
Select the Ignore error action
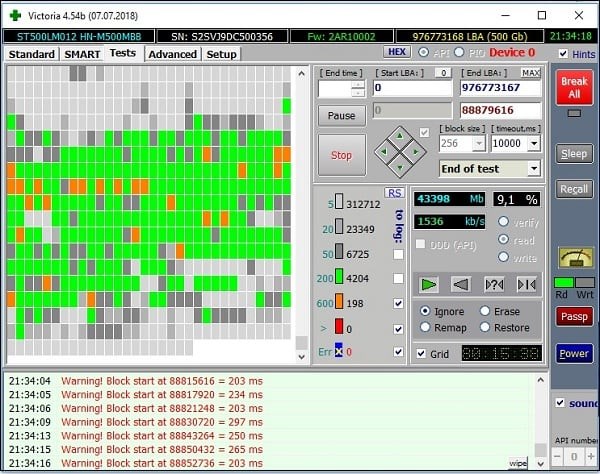[x=425, y=311]
